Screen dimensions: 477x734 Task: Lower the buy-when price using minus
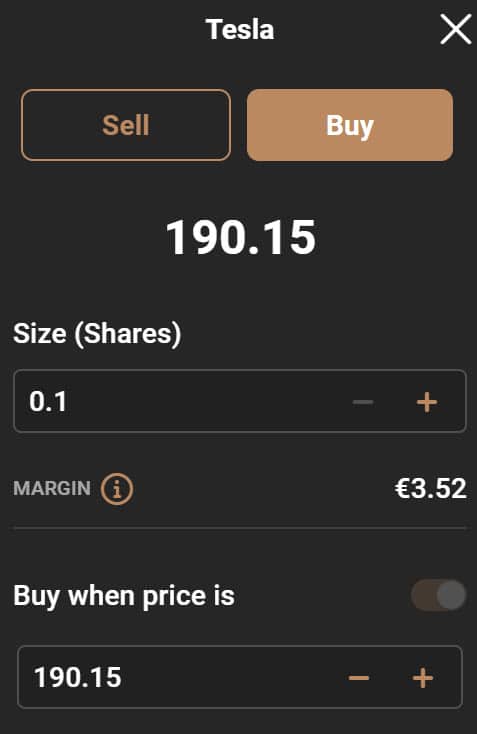point(359,678)
